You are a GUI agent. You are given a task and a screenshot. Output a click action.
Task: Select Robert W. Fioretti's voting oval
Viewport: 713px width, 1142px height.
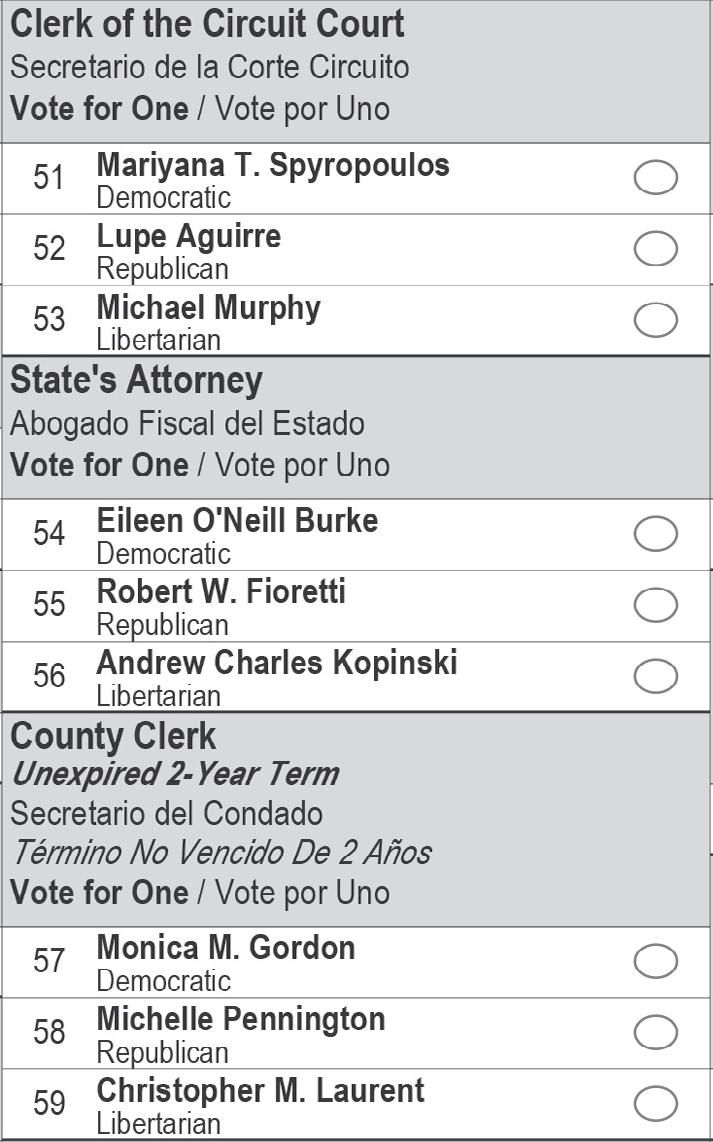(x=655, y=605)
